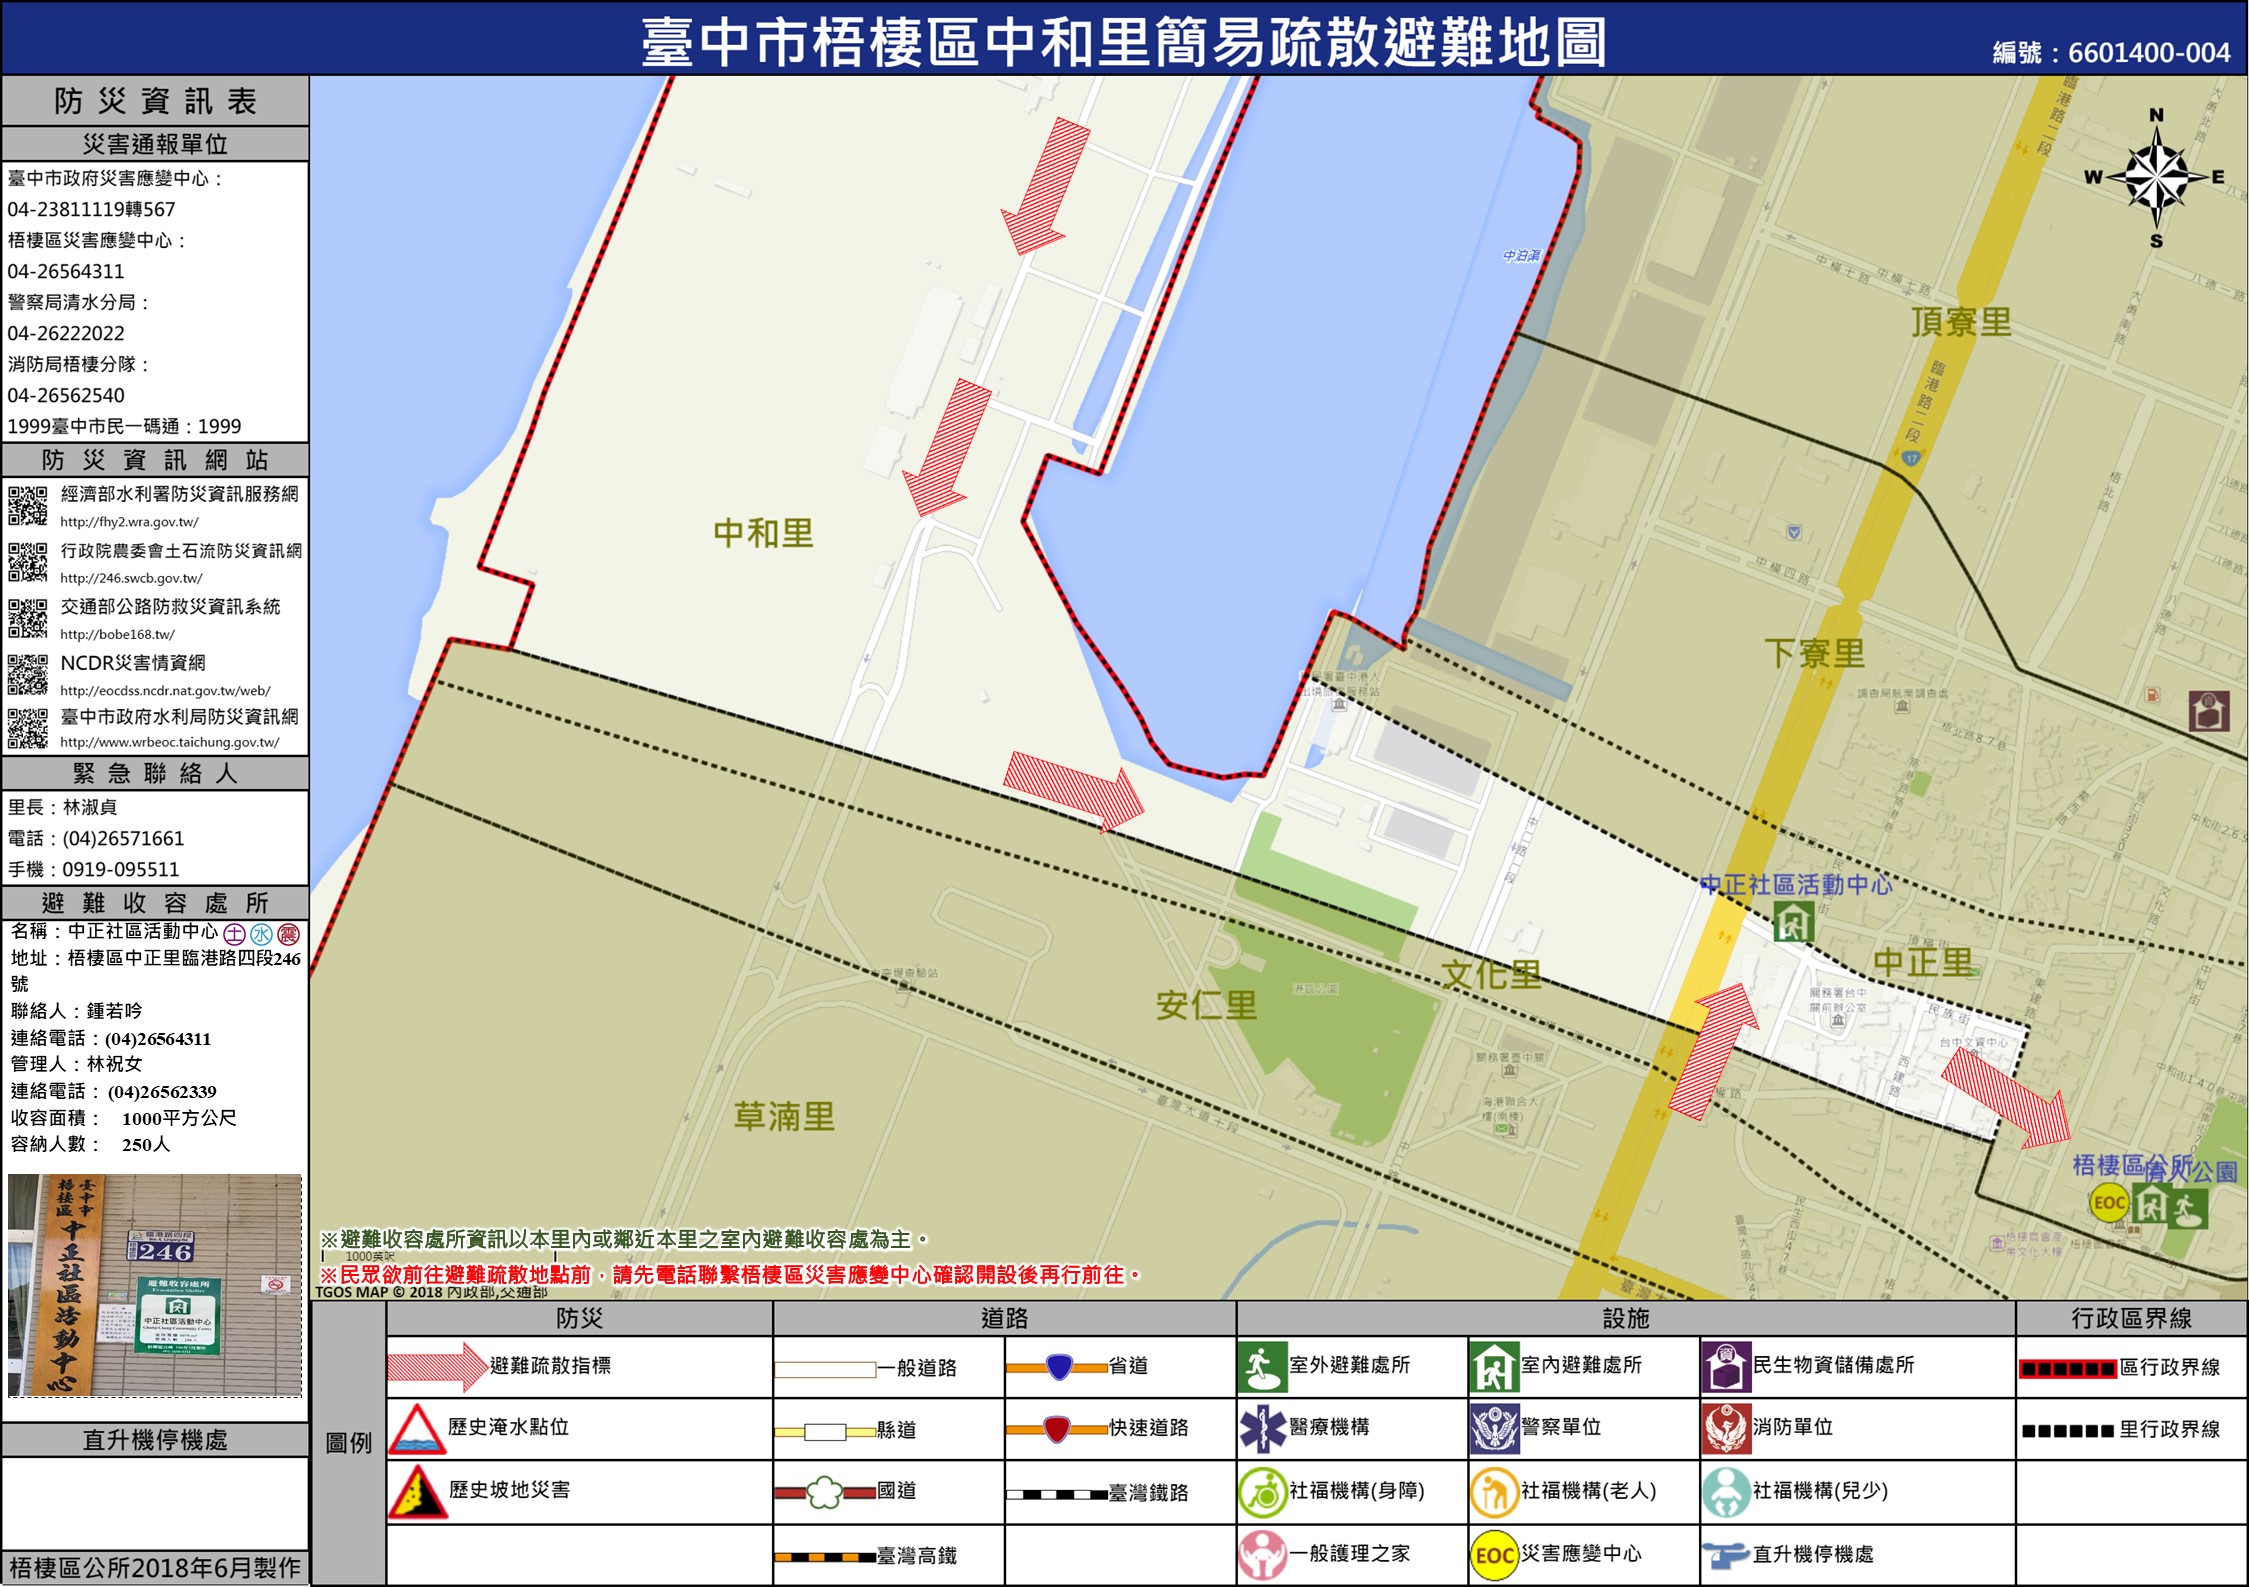Viewport: 2249px width, 1587px height.
Task: Click the general nursing home icon in legend
Action: pyautogui.click(x=1262, y=1554)
